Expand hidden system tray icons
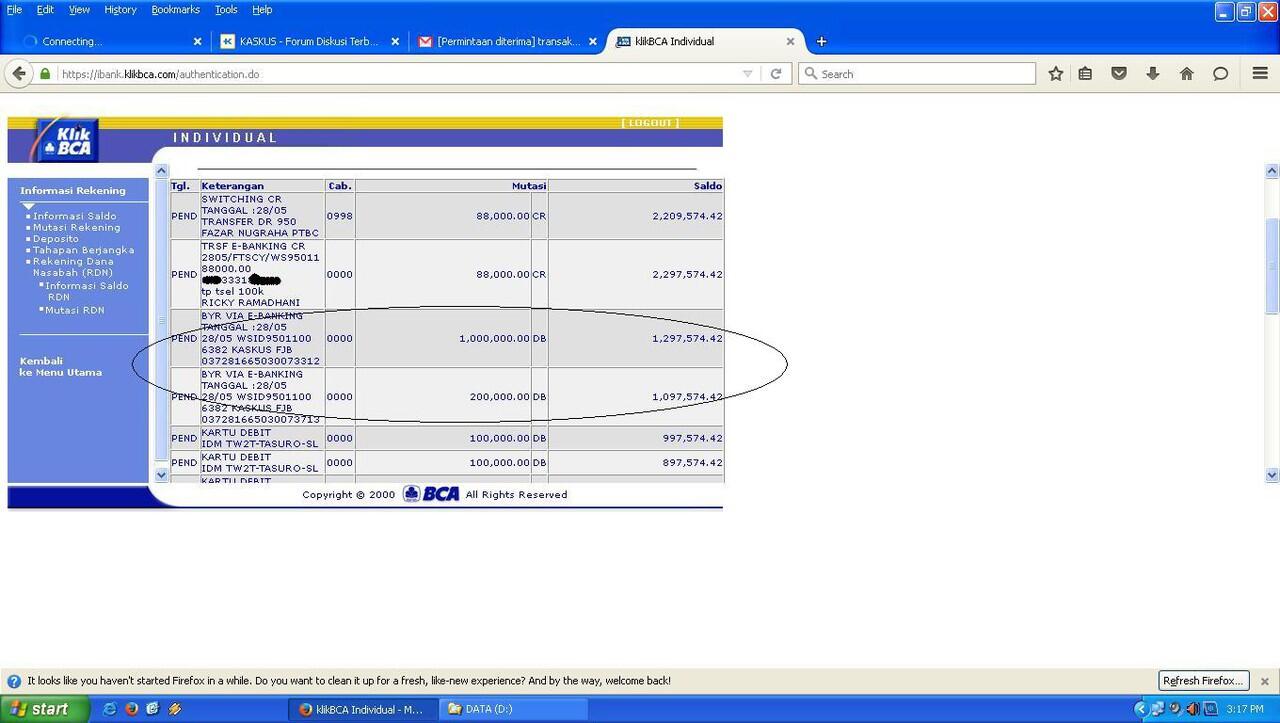 click(1141, 709)
